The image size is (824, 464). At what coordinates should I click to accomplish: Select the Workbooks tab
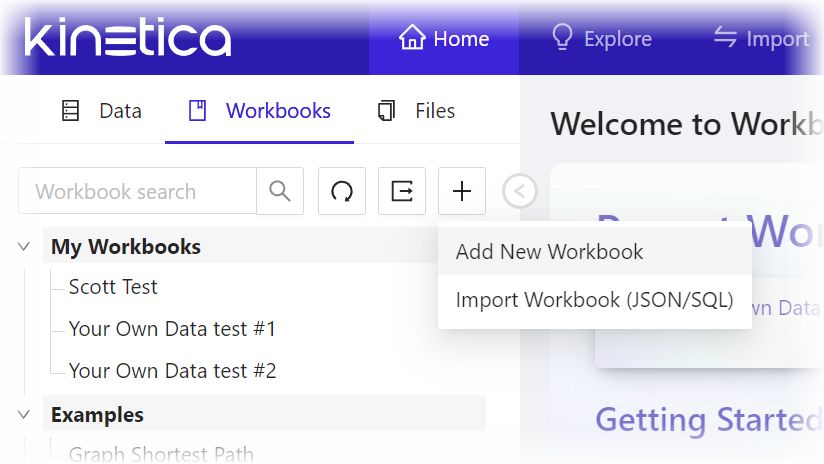point(259,111)
